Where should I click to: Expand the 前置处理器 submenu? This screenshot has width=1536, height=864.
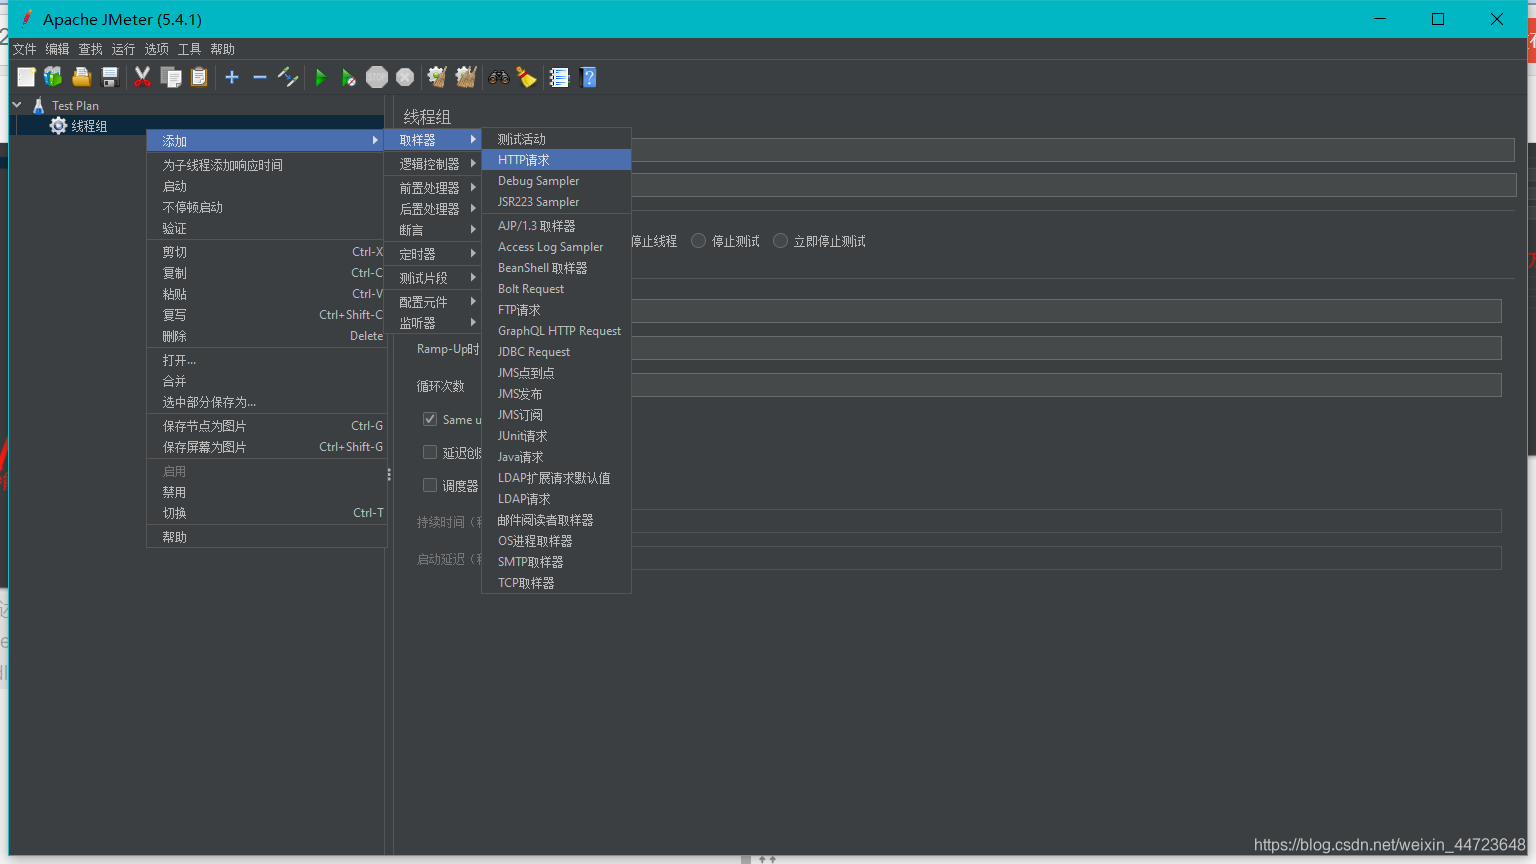[433, 188]
